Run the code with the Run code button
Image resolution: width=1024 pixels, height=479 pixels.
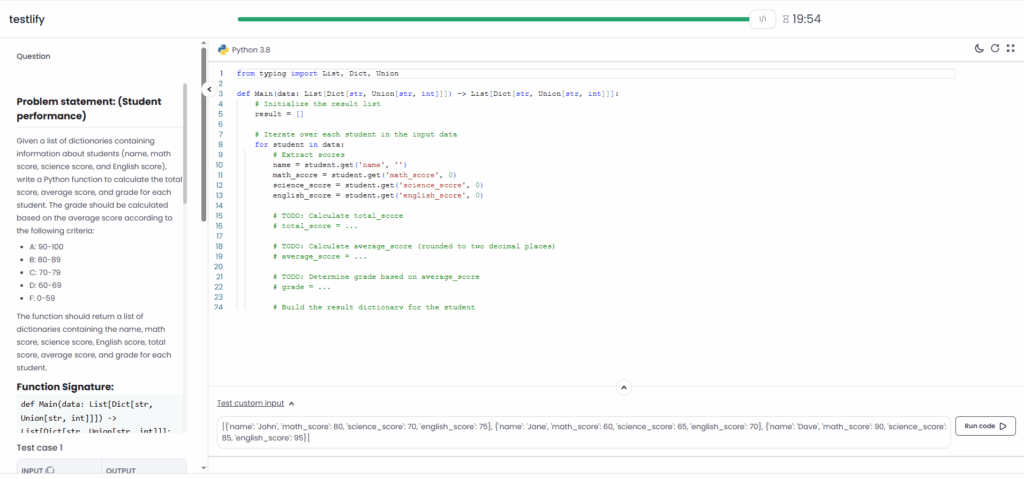[x=985, y=426]
